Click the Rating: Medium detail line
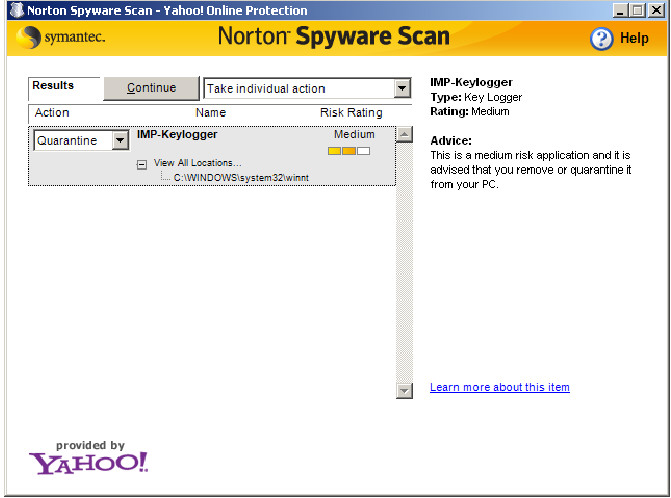This screenshot has height=498, width=671. pyautogui.click(x=469, y=112)
